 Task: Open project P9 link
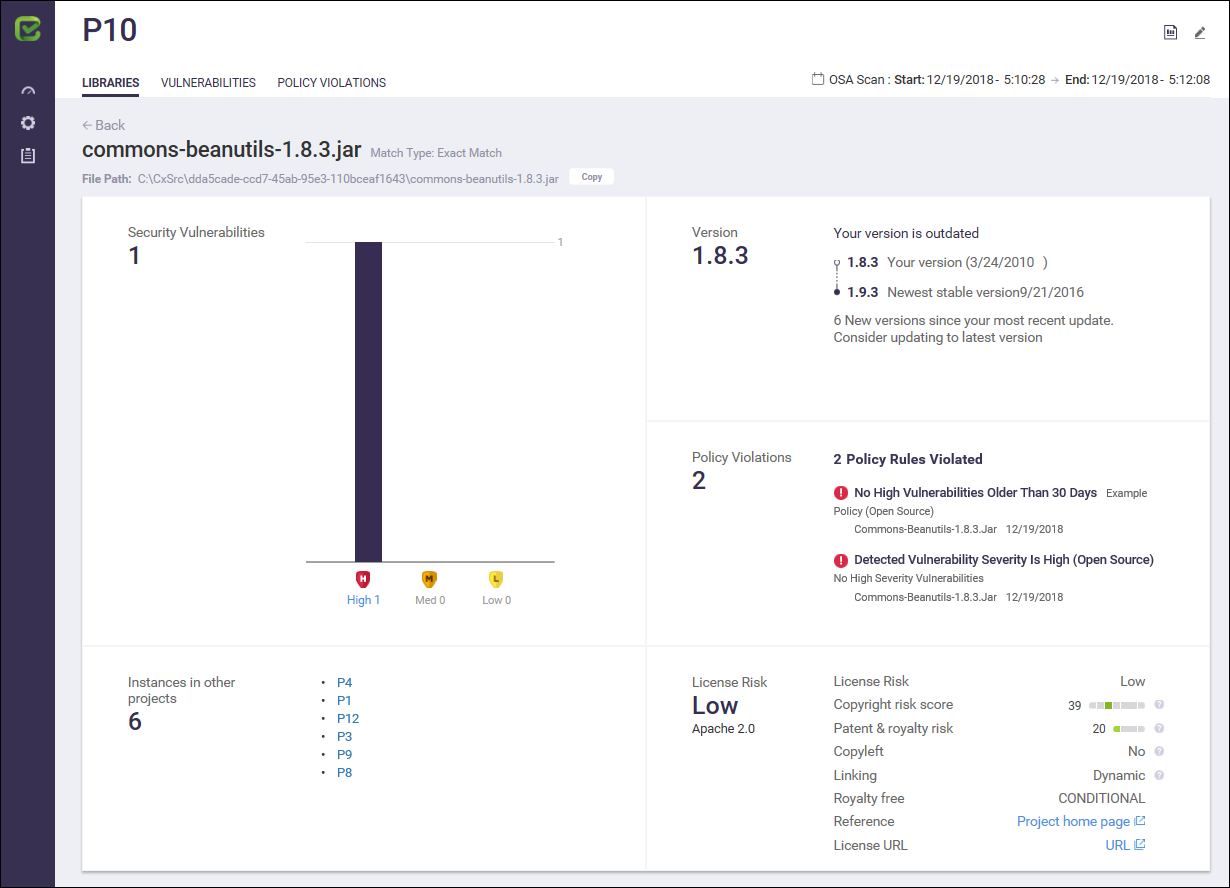click(x=344, y=755)
